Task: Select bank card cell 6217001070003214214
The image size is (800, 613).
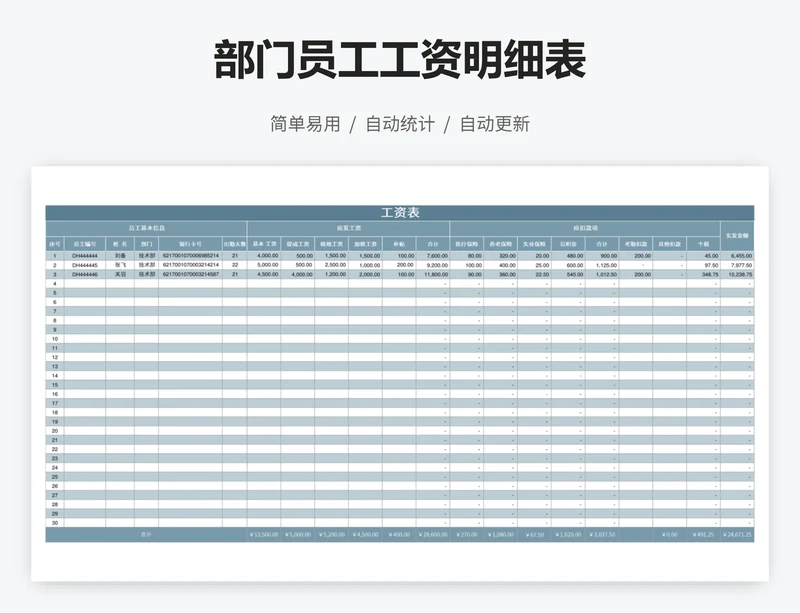Action: [x=190, y=265]
